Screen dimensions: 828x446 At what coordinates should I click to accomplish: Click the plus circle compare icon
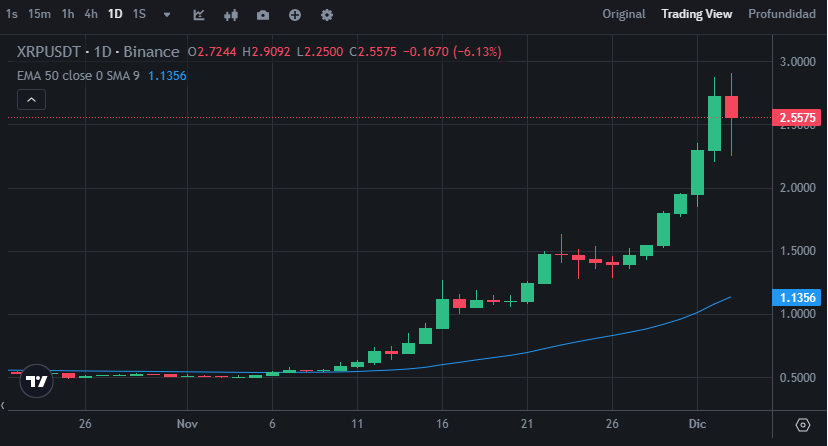(295, 15)
